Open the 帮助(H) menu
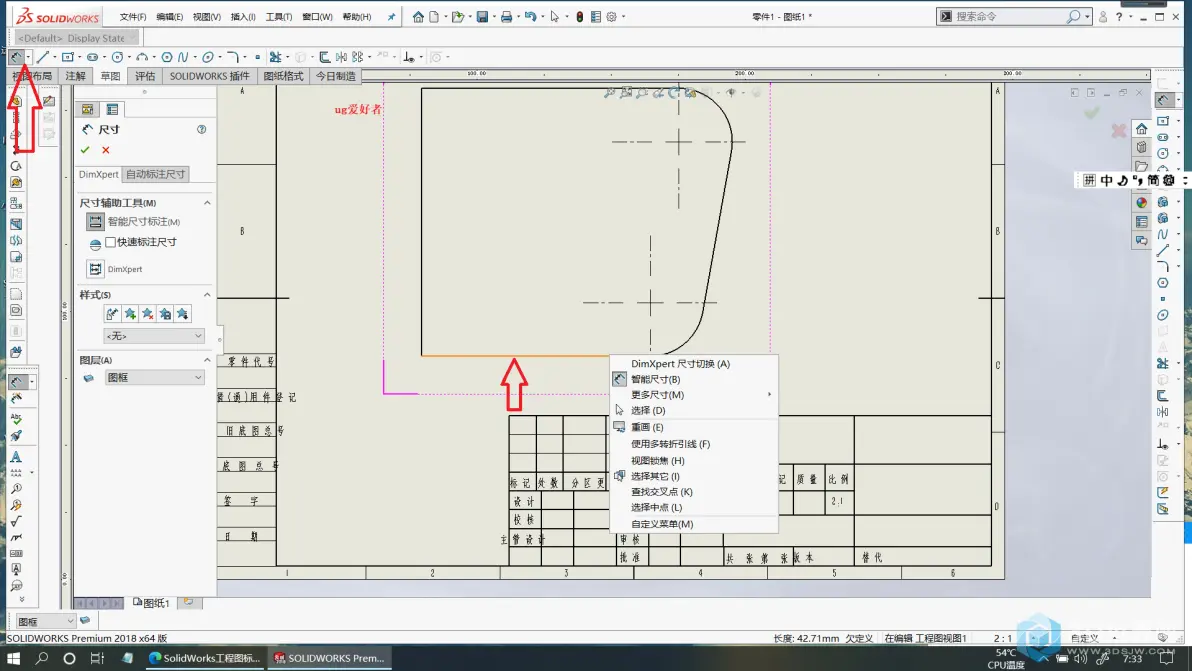1192x671 pixels. point(357,17)
